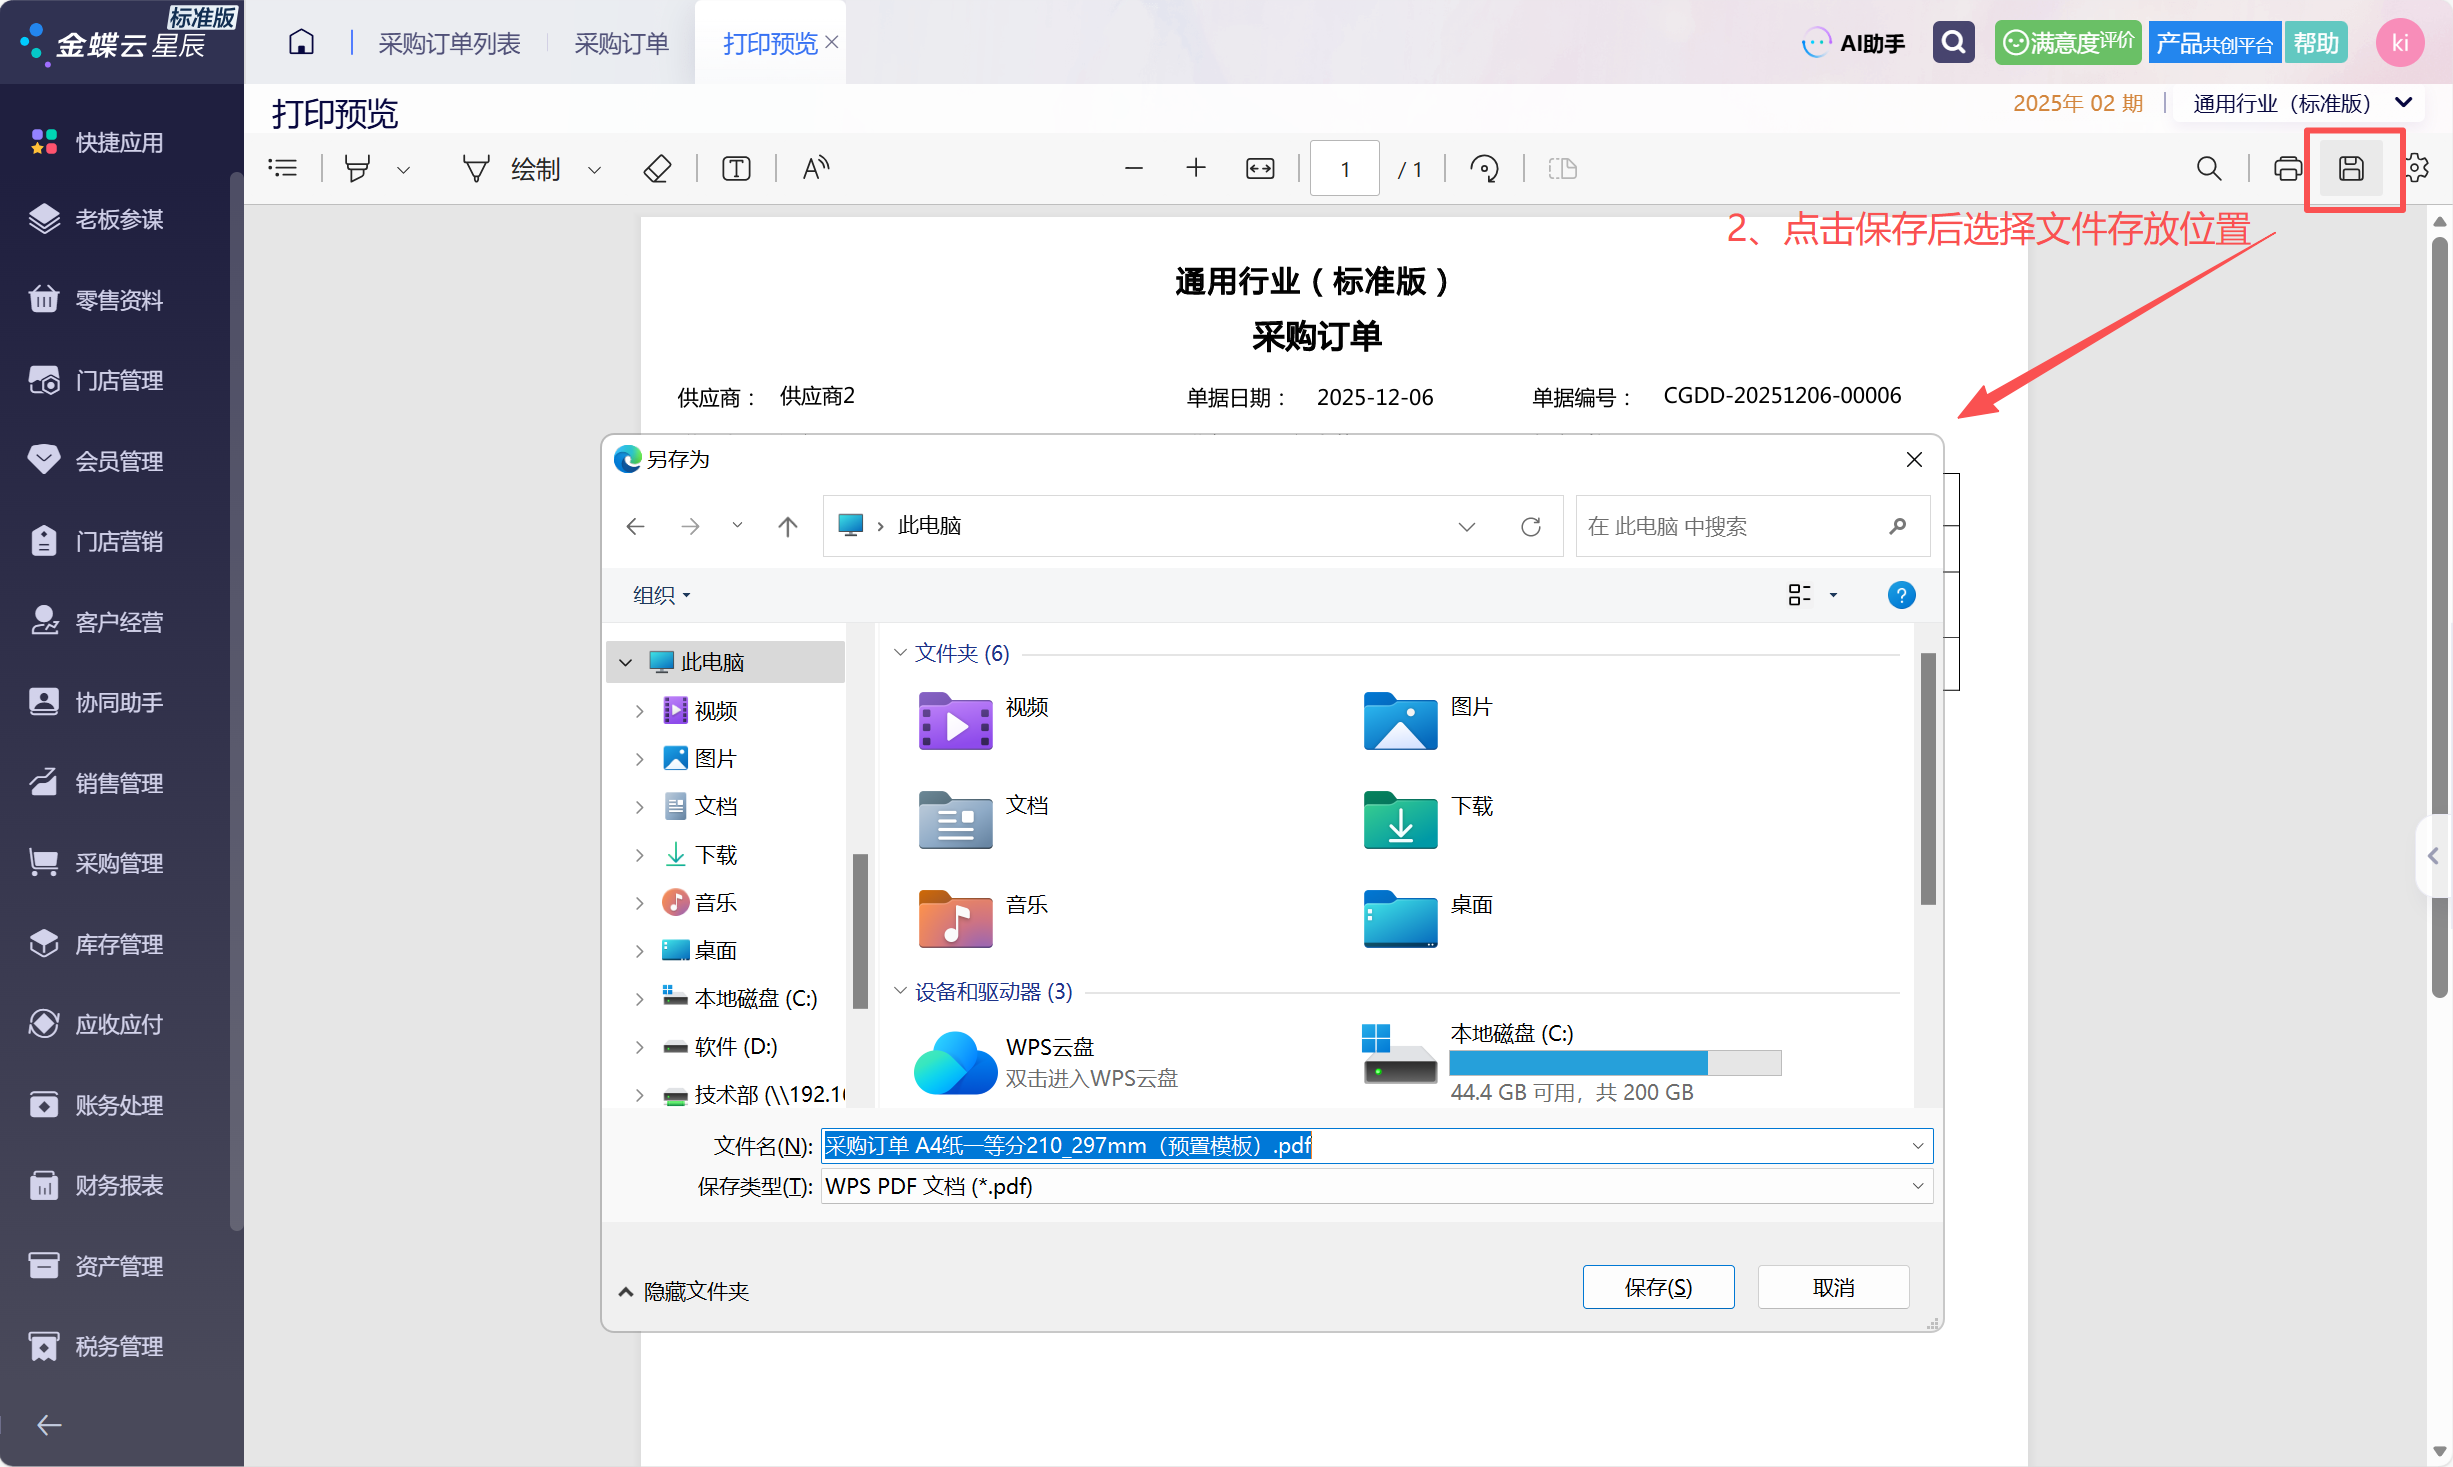The width and height of the screenshot is (2453, 1467).
Task: Click the printer icon in preview toolbar
Action: tap(2287, 168)
